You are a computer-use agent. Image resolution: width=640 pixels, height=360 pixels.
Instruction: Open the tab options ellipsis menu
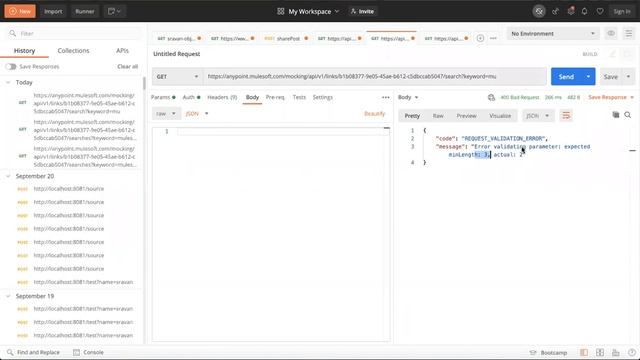pyautogui.click(x=493, y=38)
